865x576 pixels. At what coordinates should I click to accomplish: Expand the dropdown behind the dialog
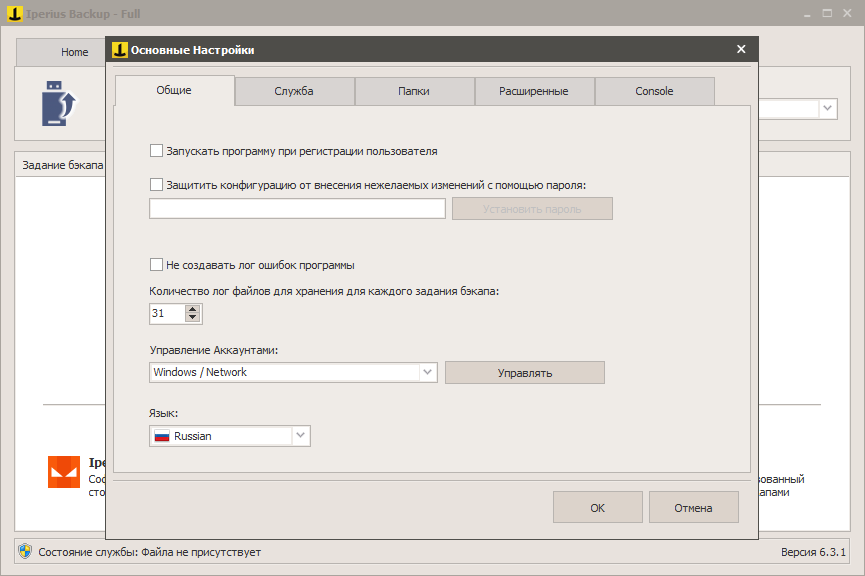point(829,108)
